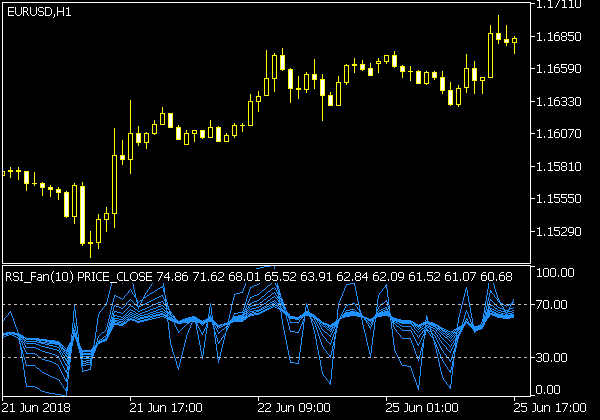Click the RSI_Fan(10) PRICE_CLOSE indicator label
The image size is (600, 420).
pos(75,276)
